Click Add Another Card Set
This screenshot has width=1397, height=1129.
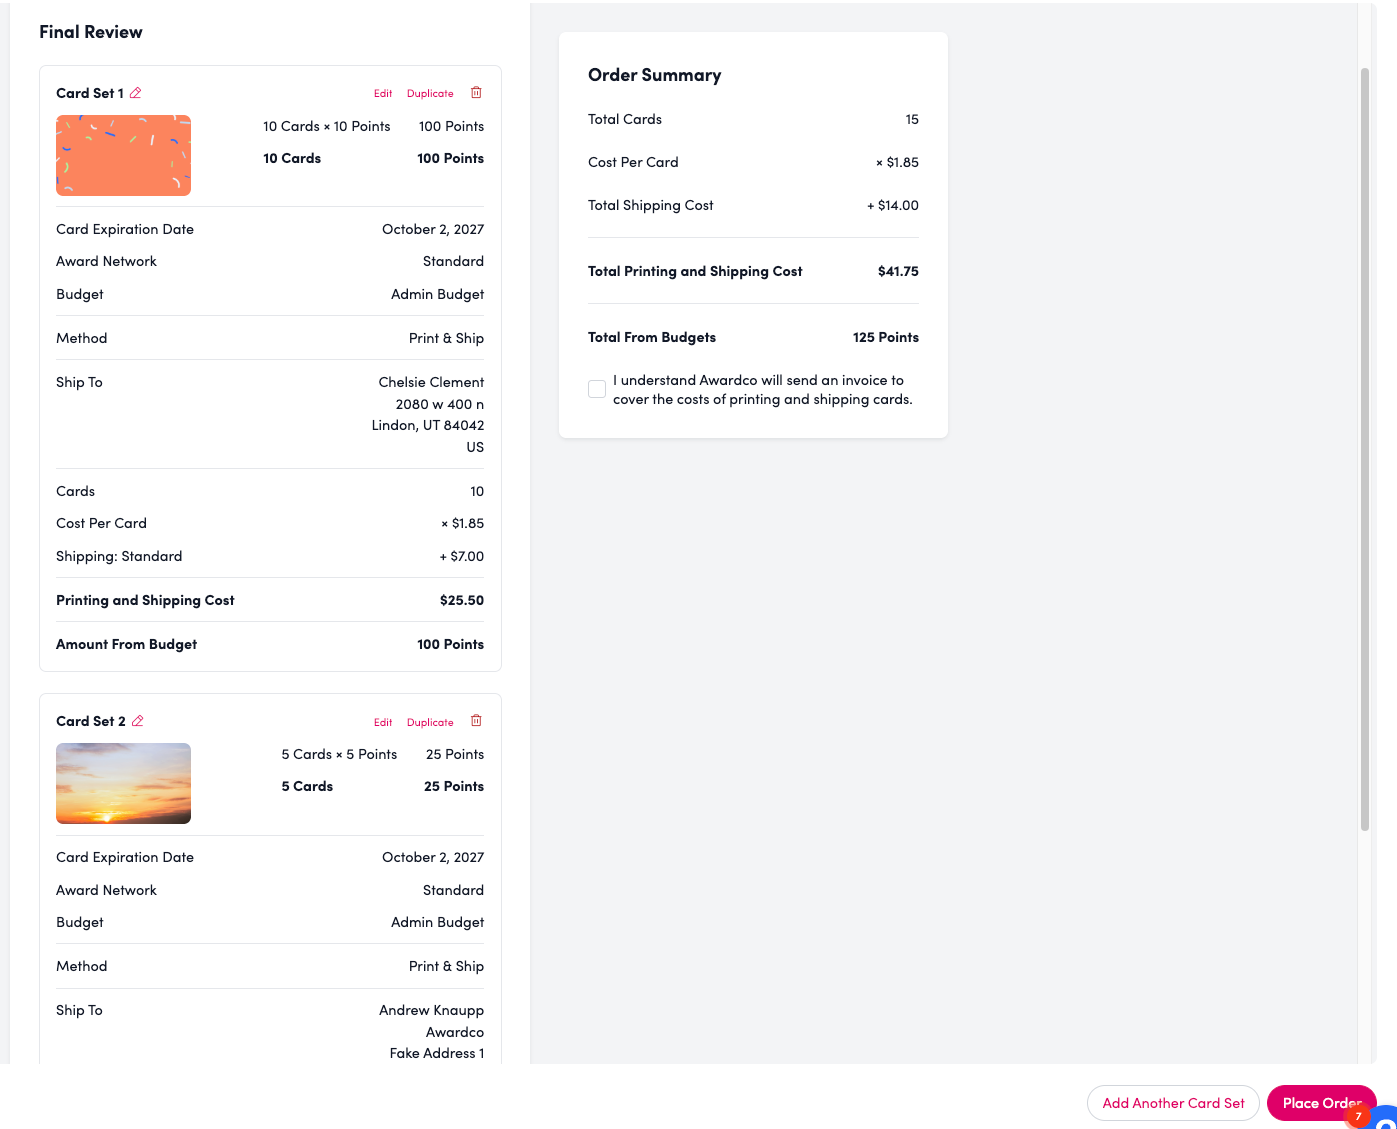pyautogui.click(x=1173, y=1103)
